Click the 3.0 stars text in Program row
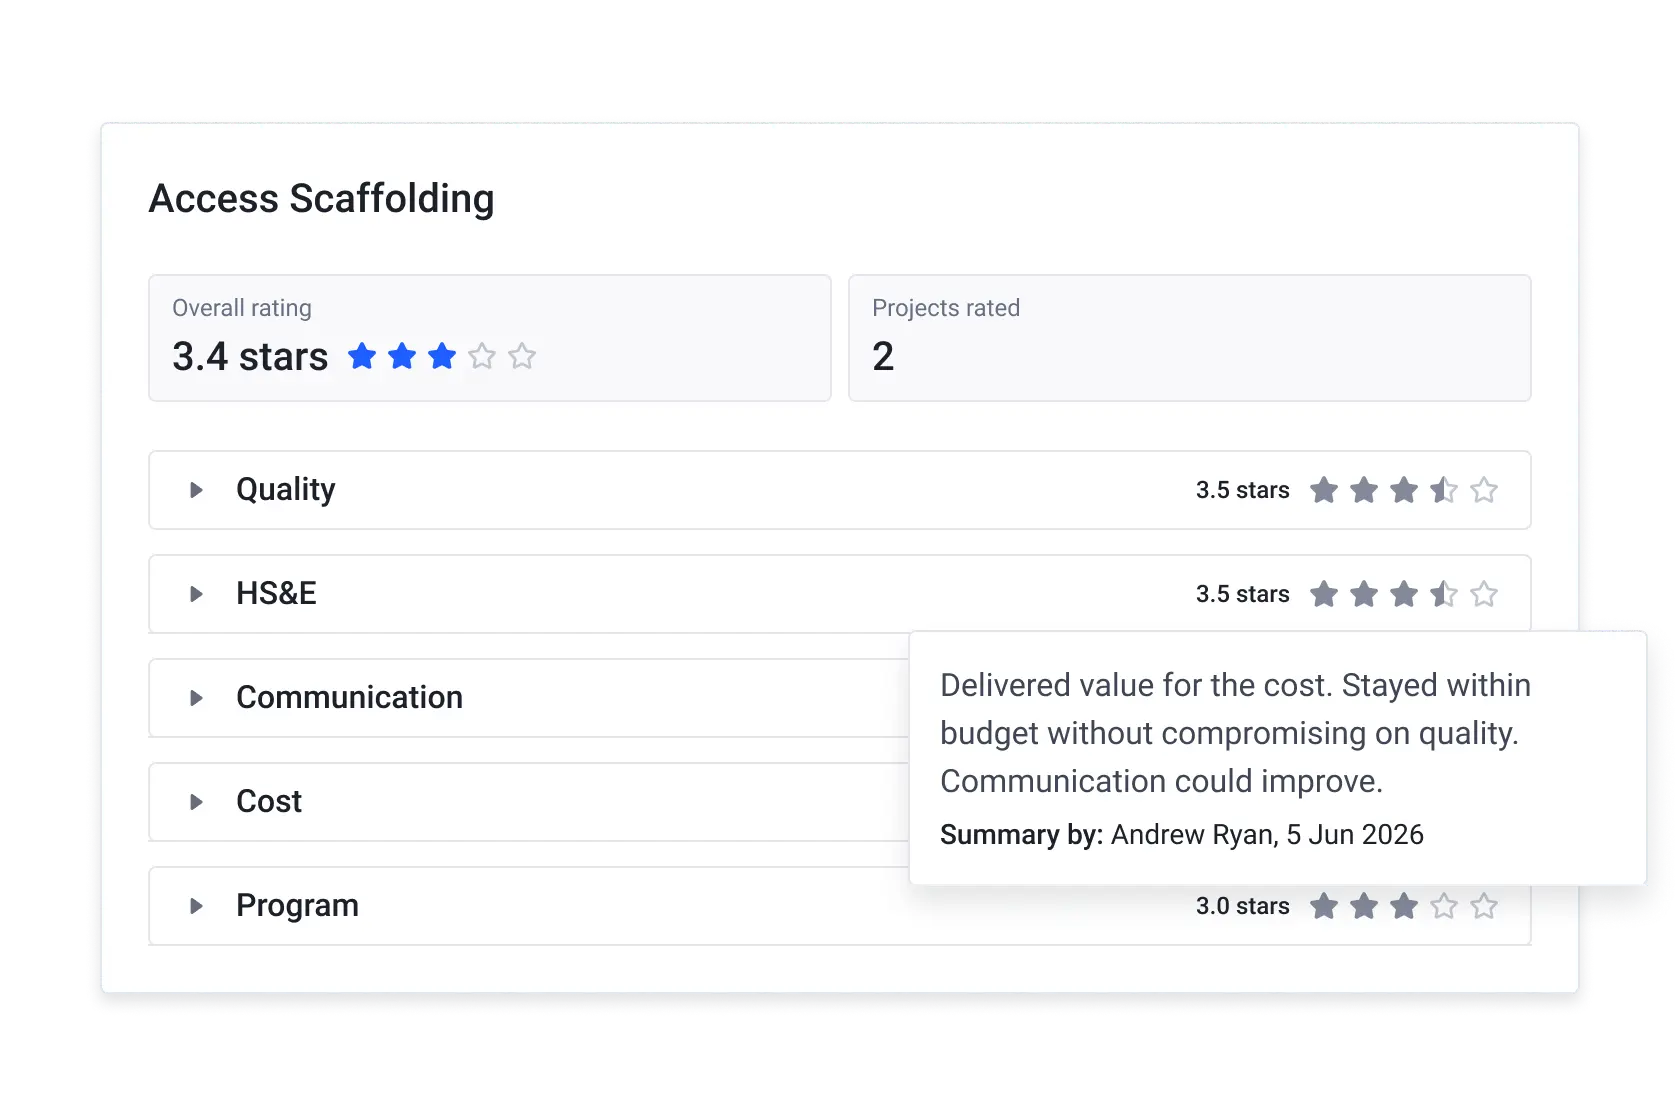Viewport: 1680px width, 1120px height. point(1243,906)
